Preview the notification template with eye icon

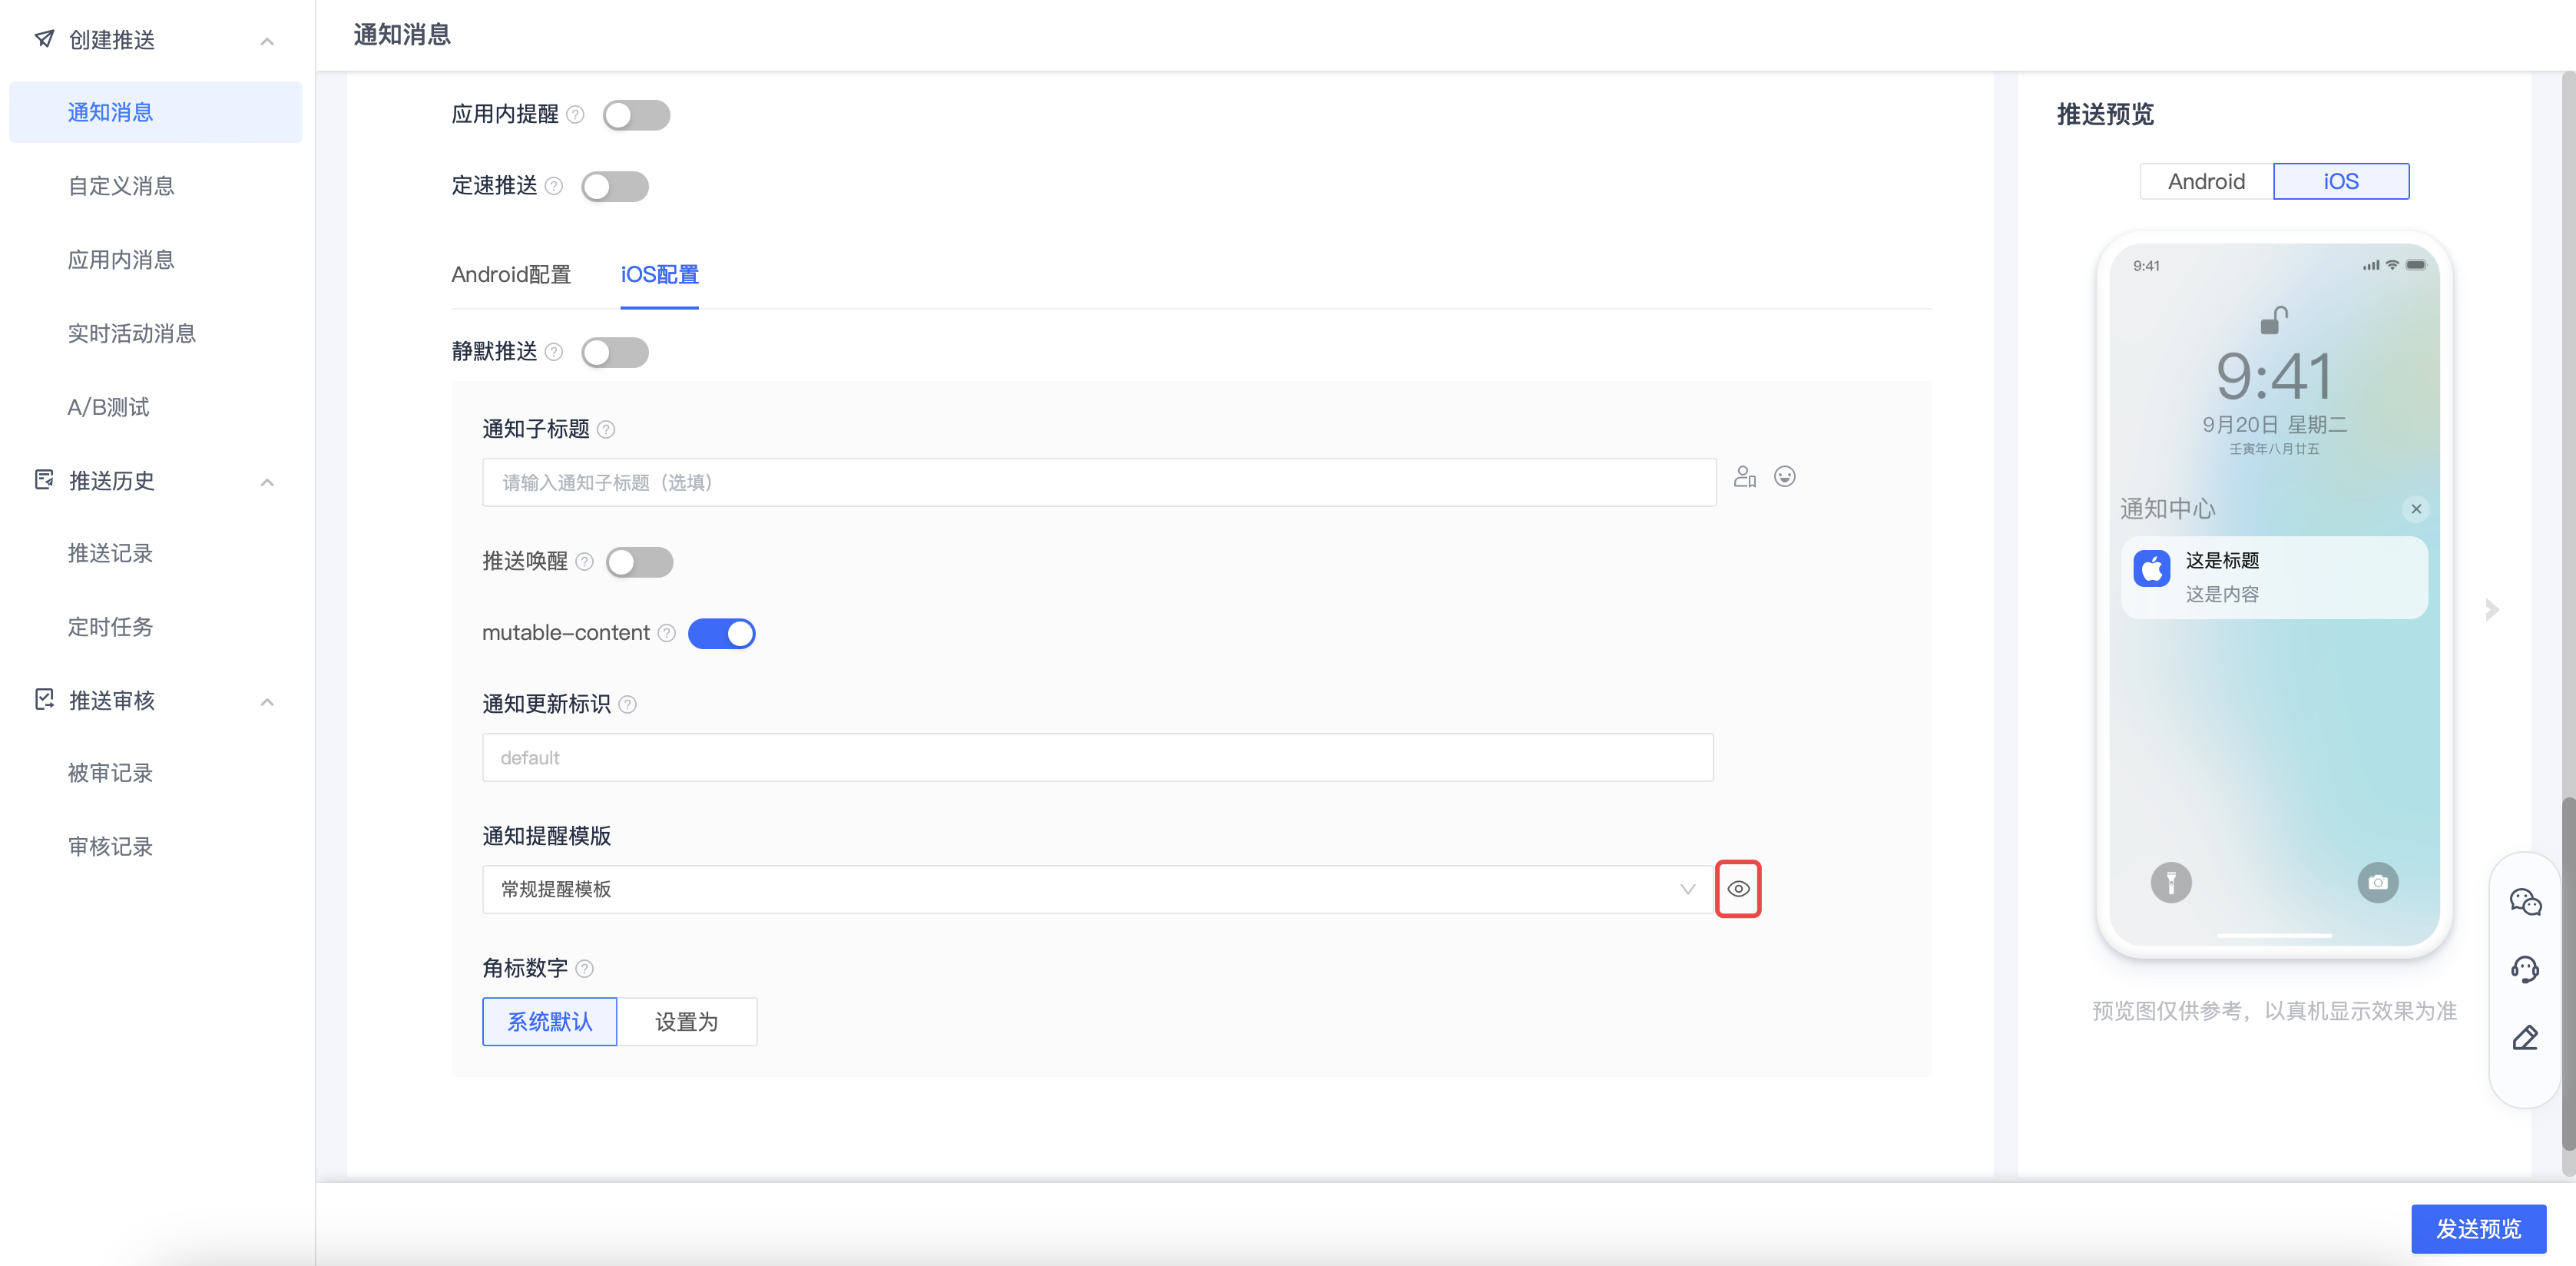[x=1738, y=888]
